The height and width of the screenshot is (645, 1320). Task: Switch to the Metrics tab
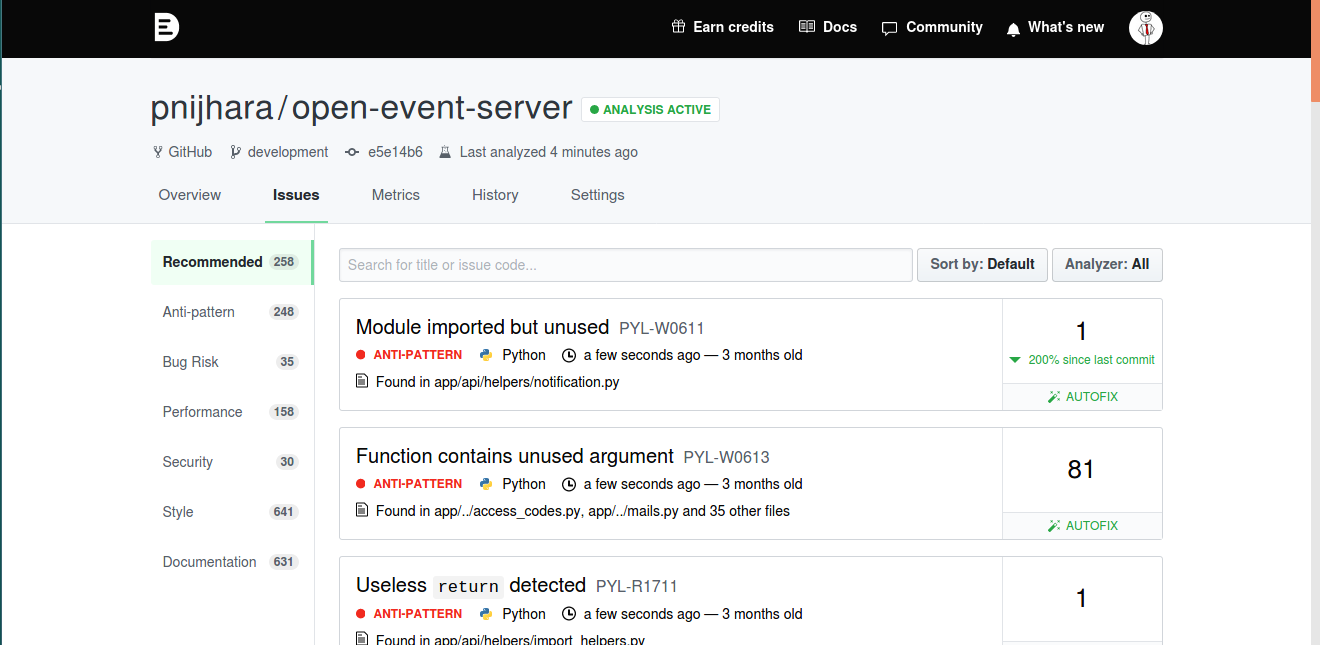coord(395,195)
